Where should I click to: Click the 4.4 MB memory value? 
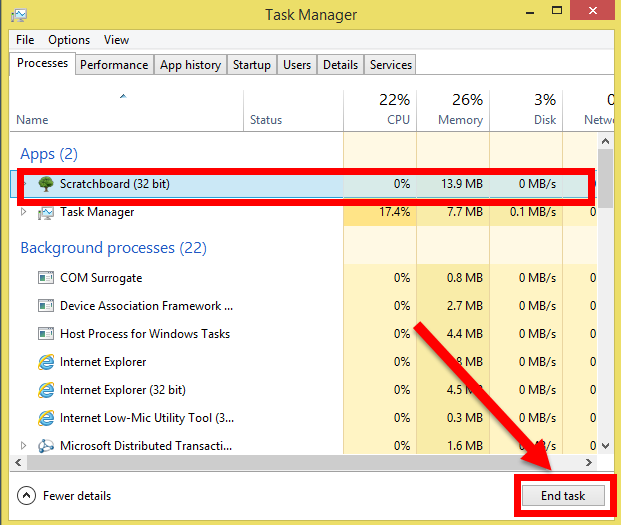point(465,334)
